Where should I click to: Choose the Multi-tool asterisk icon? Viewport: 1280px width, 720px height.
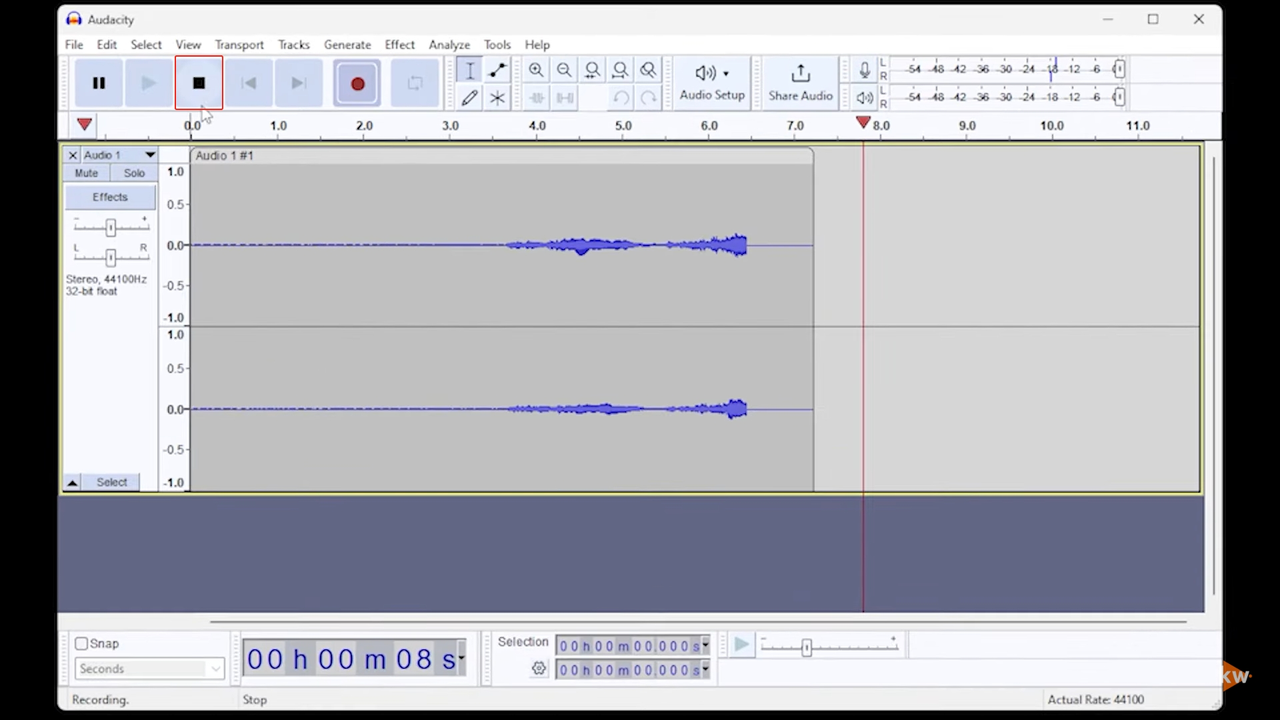[497, 98]
